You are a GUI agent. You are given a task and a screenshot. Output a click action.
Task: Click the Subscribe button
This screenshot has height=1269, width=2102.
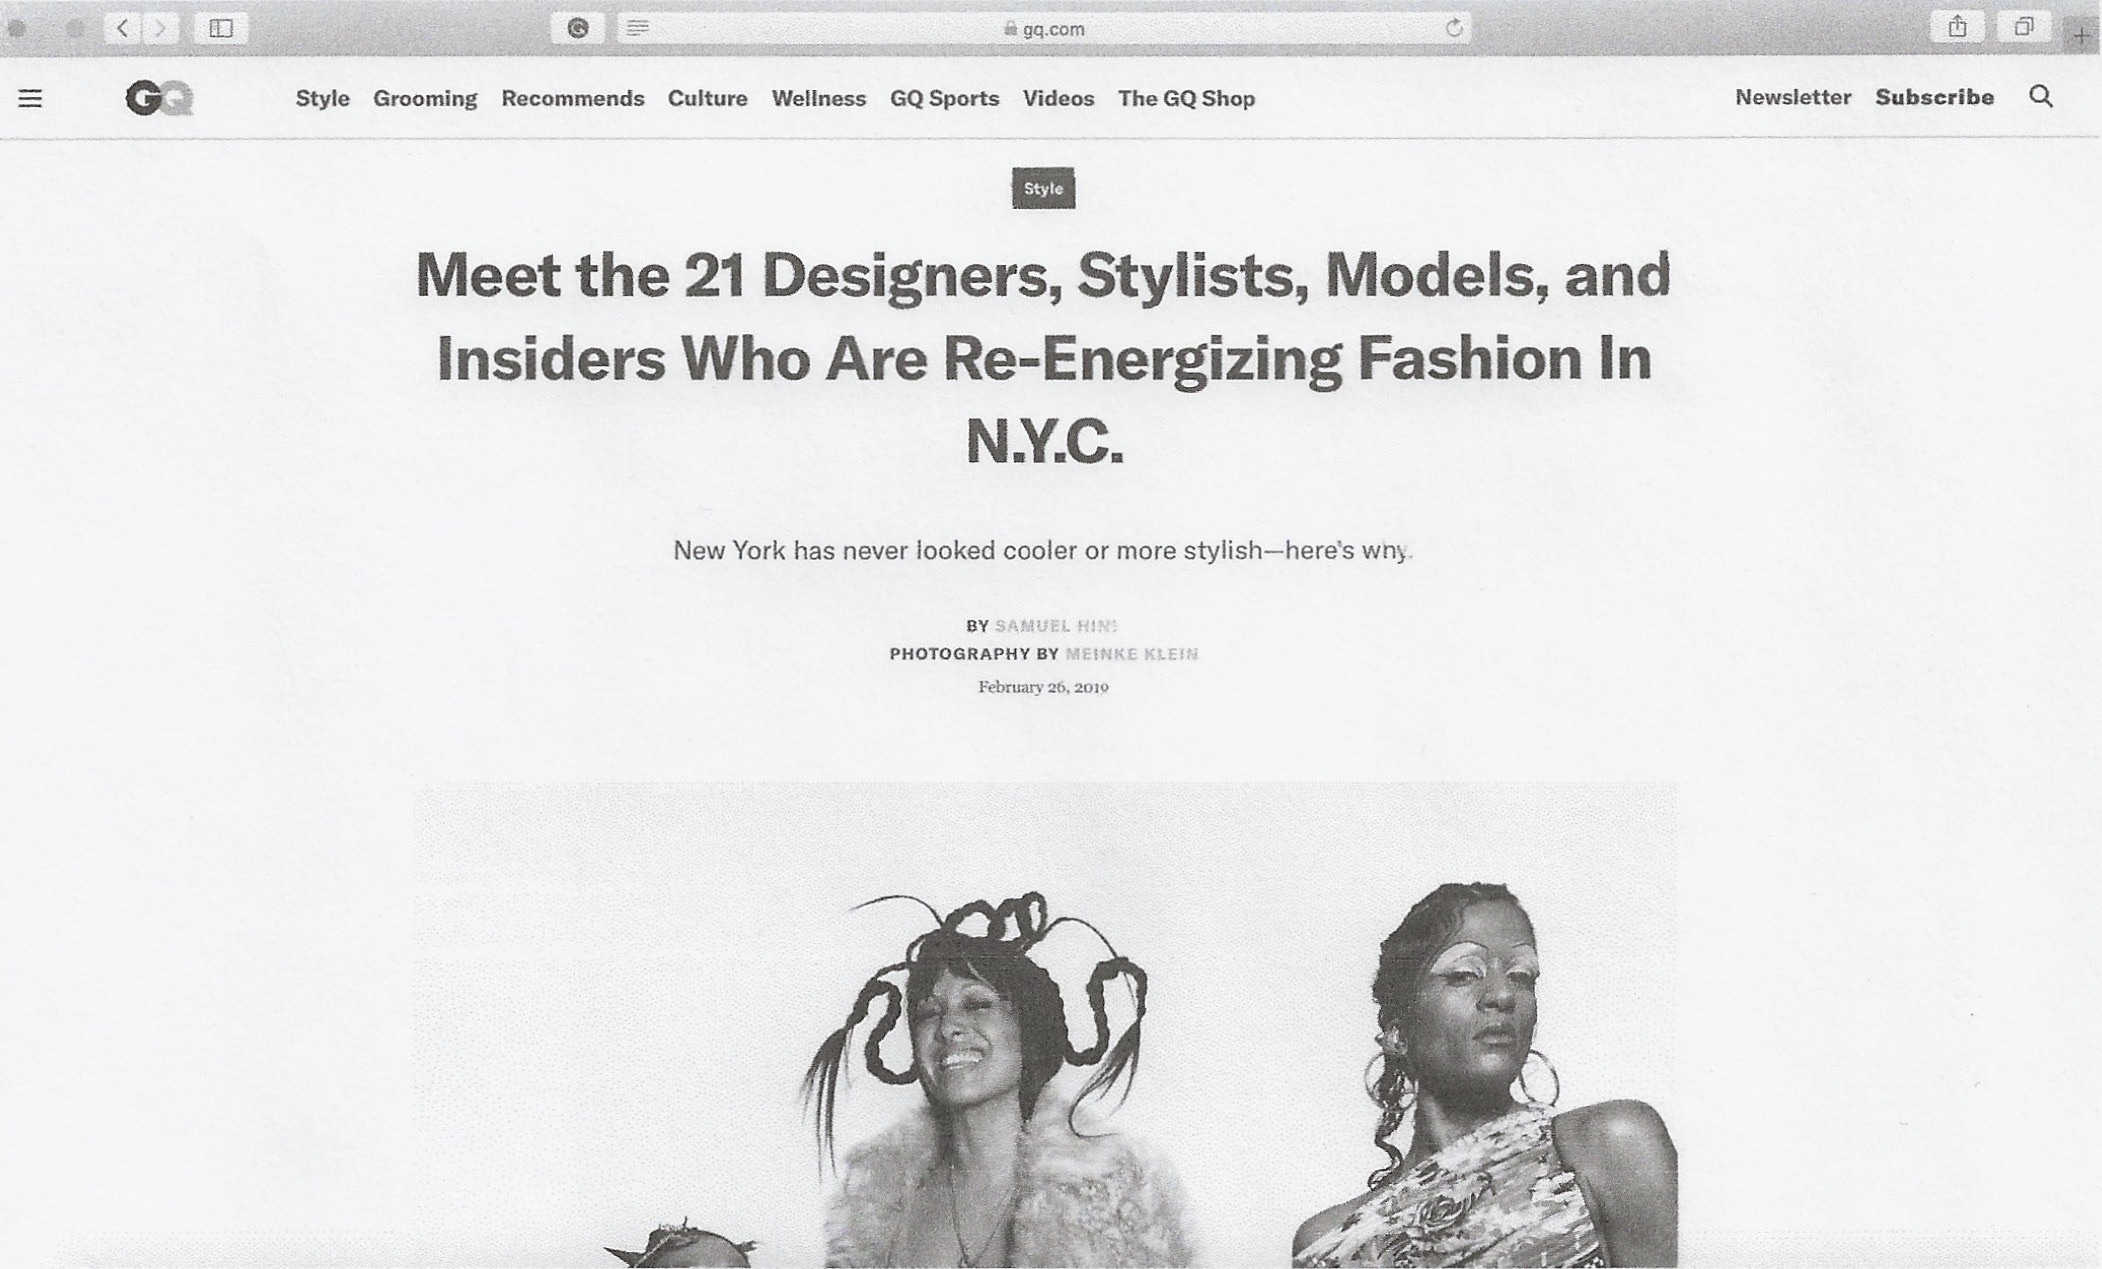pyautogui.click(x=1934, y=97)
